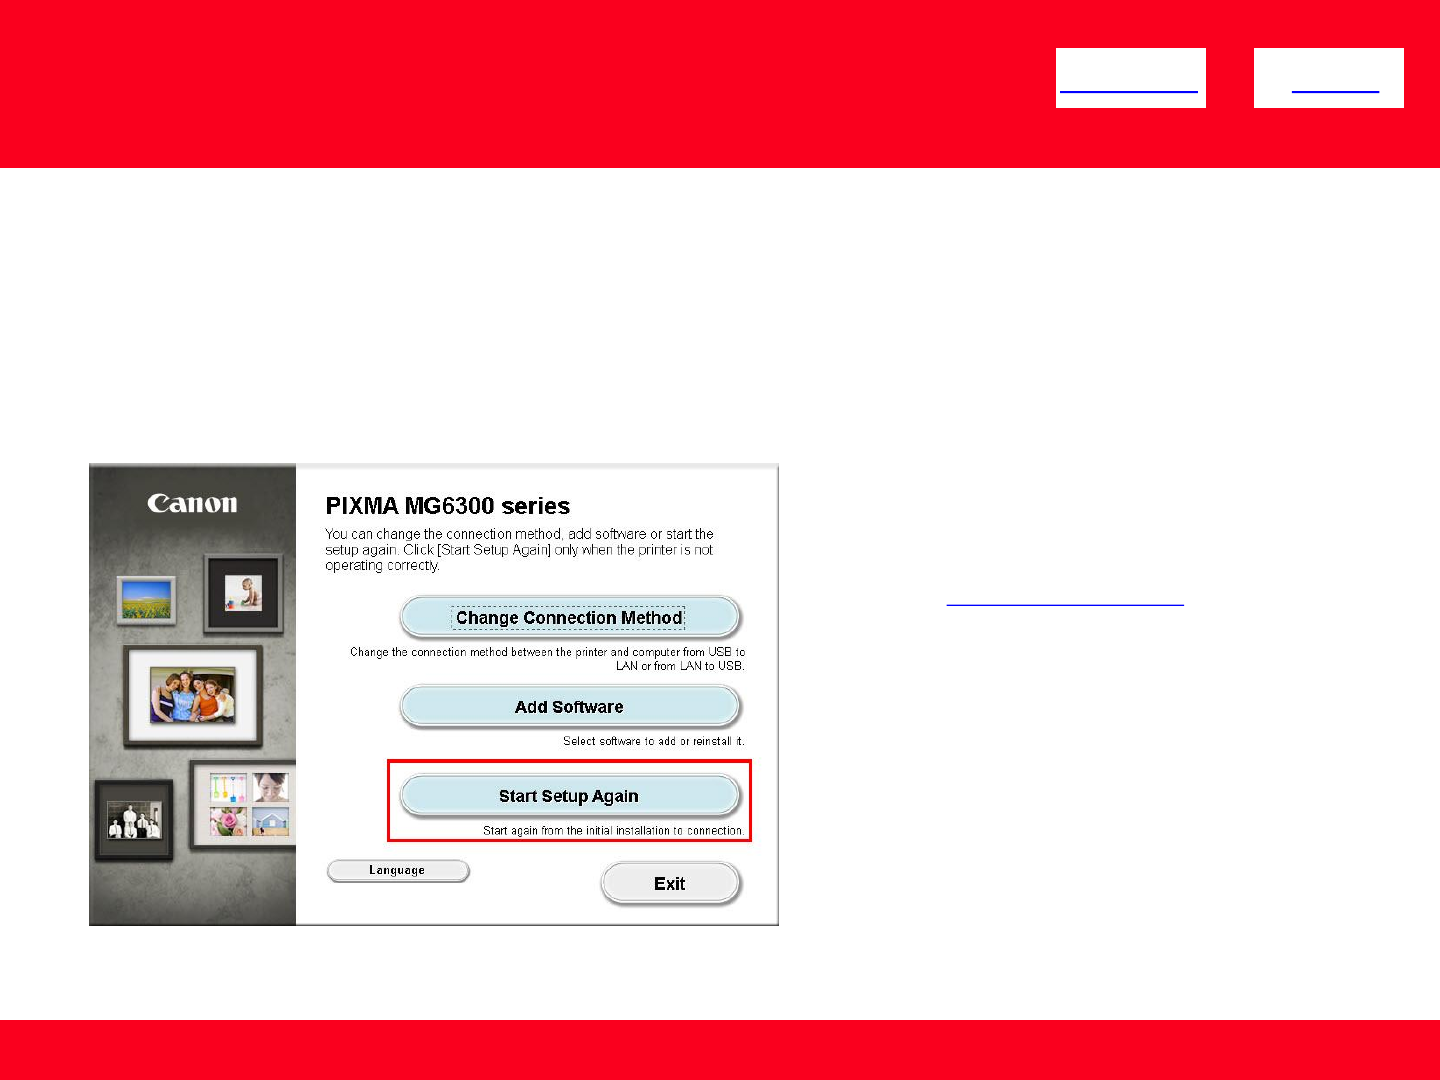
Task: Choose Add Software in the setup dialog
Action: 570,707
